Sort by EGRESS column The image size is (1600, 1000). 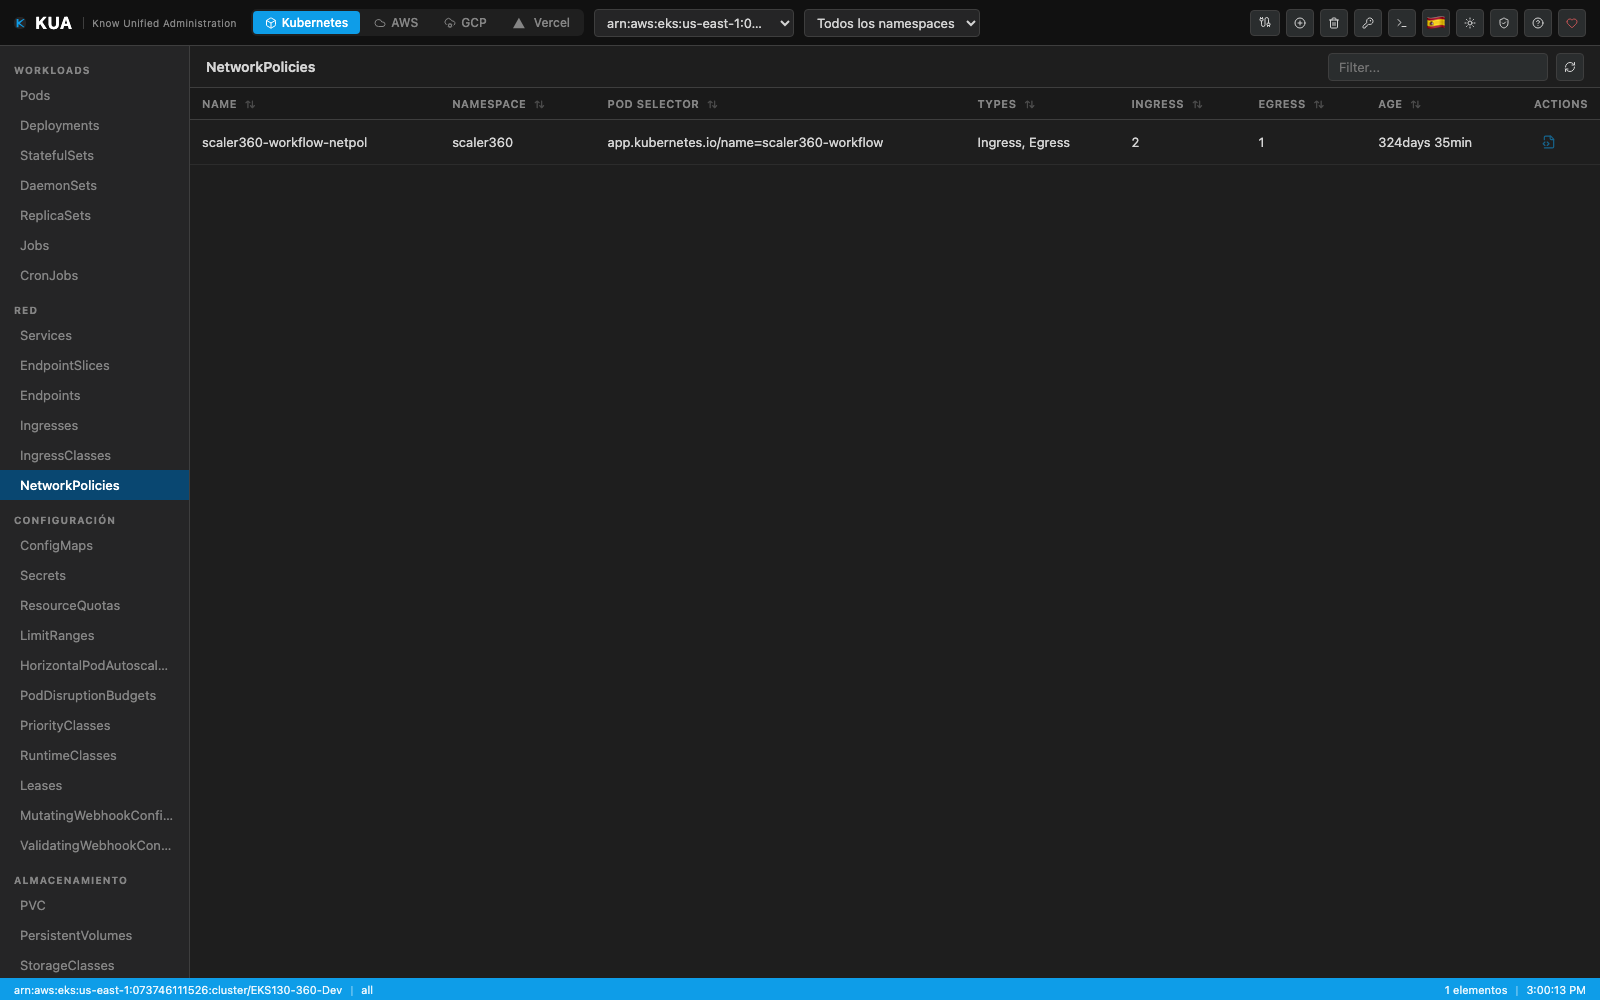click(x=1319, y=104)
